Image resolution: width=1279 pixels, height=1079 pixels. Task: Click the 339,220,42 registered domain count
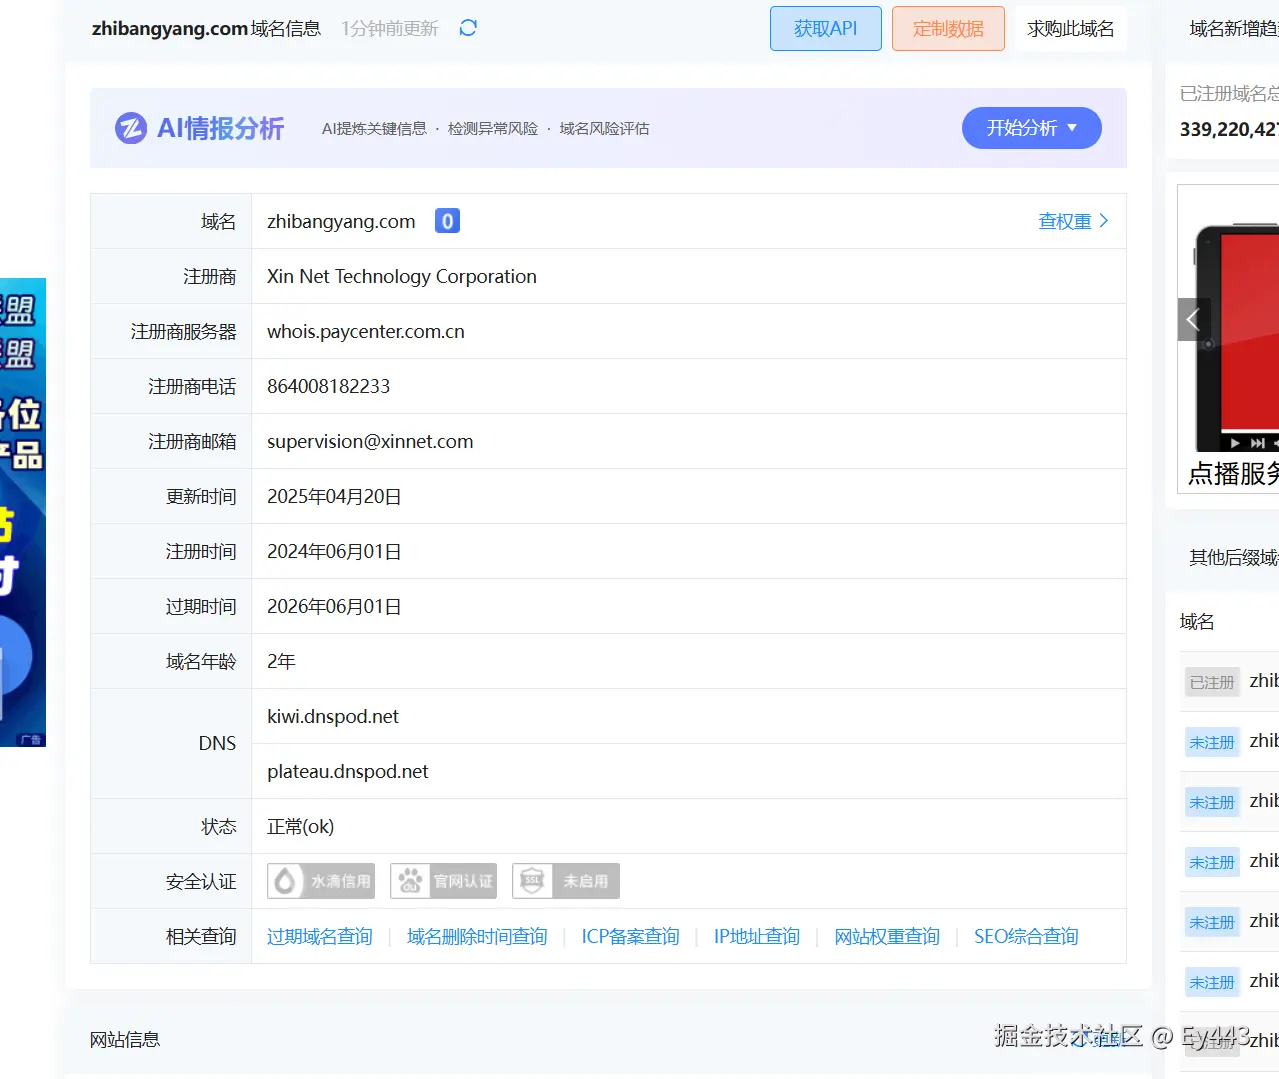pos(1229,129)
